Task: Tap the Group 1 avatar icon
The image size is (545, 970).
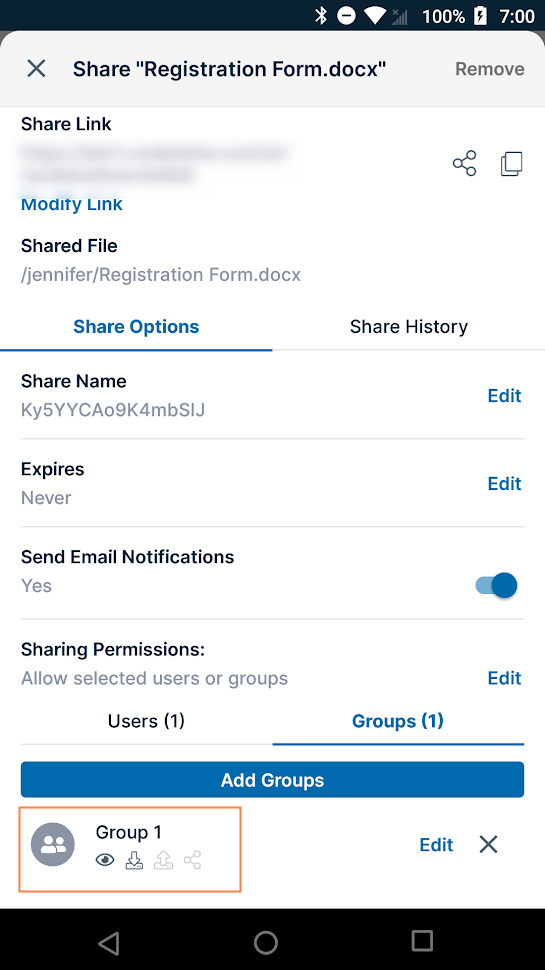Action: [53, 844]
